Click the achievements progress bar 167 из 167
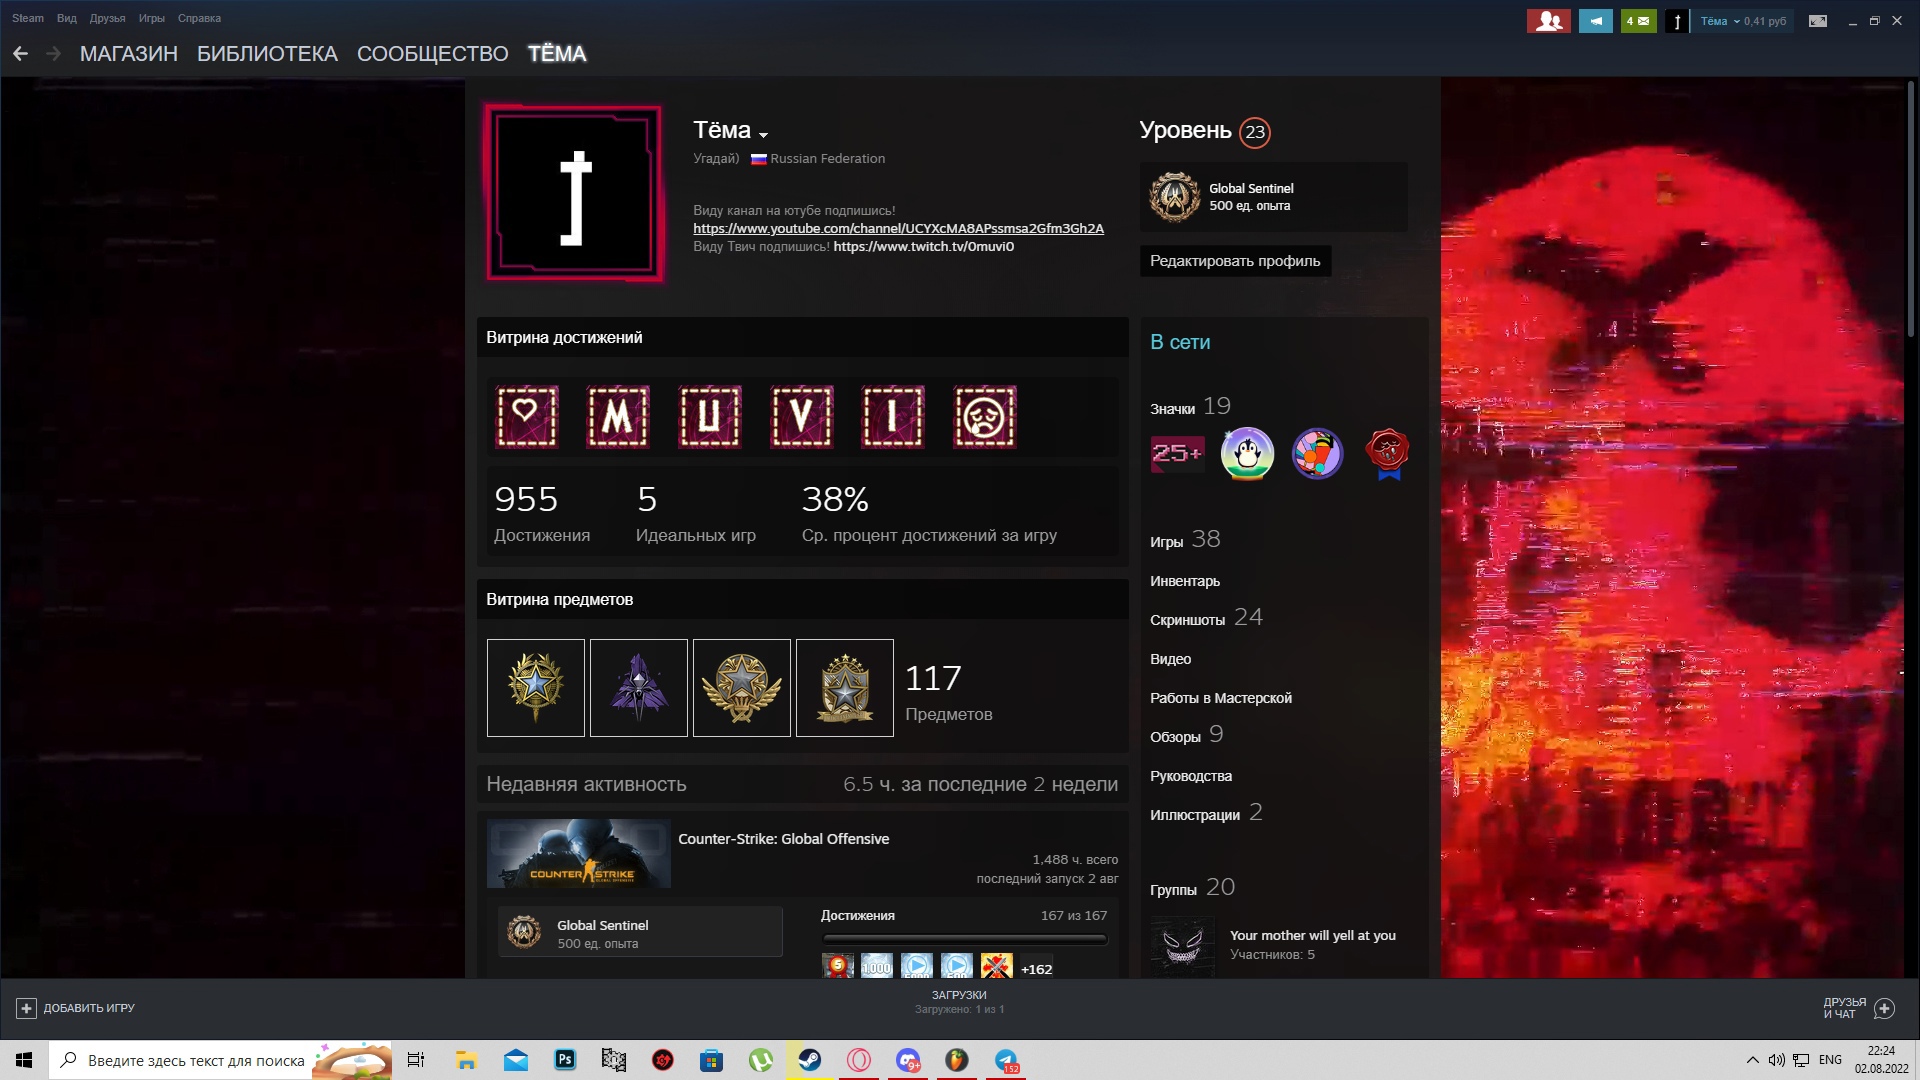 [964, 939]
